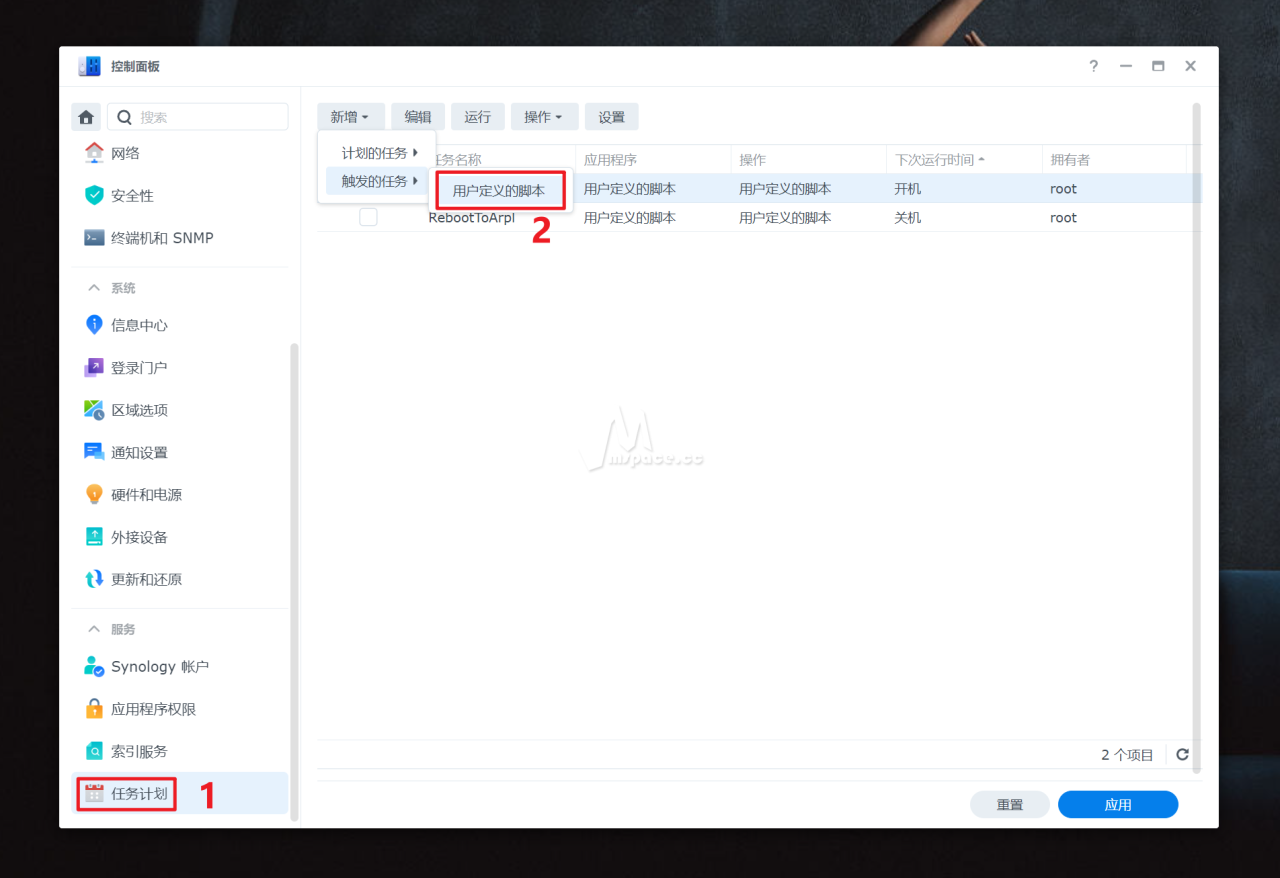Click the 操作 column header
This screenshot has height=878, width=1280.
tap(809, 160)
